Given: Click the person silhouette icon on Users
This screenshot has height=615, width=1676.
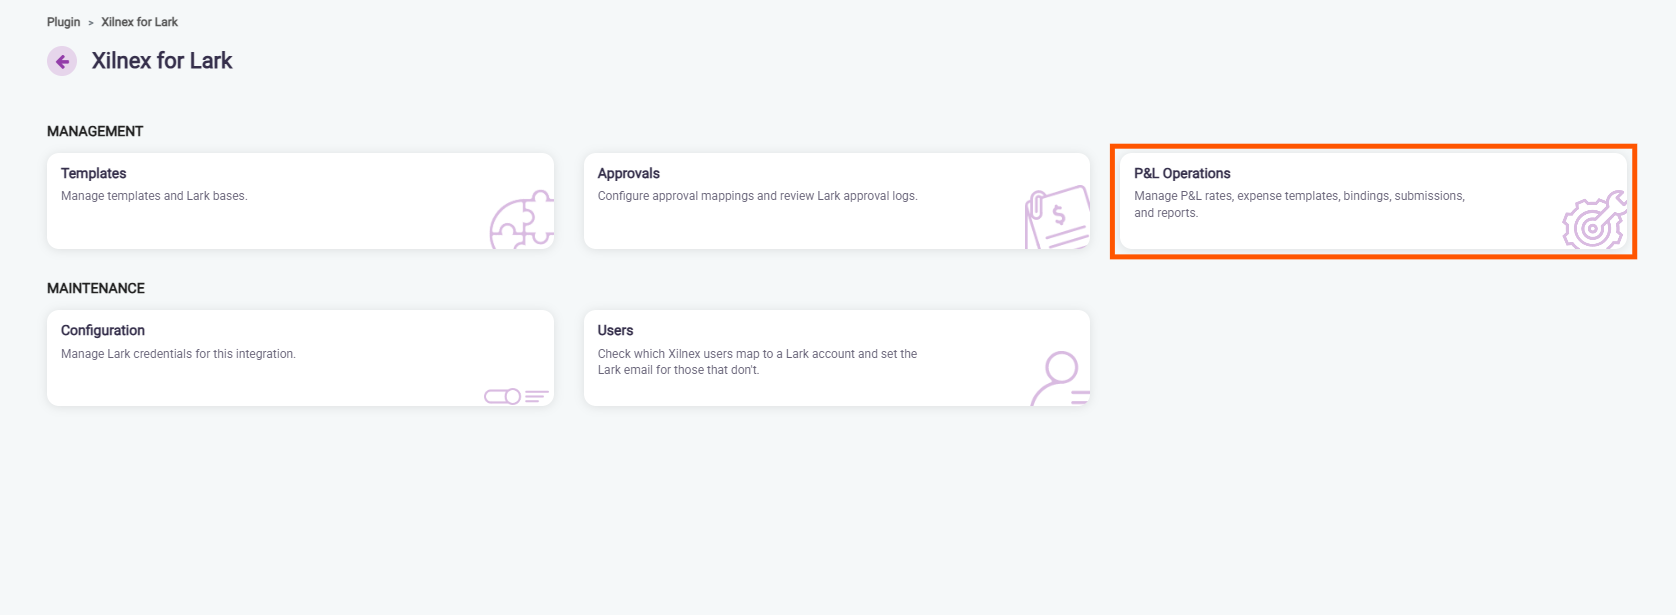Looking at the screenshot, I should coord(1060,378).
